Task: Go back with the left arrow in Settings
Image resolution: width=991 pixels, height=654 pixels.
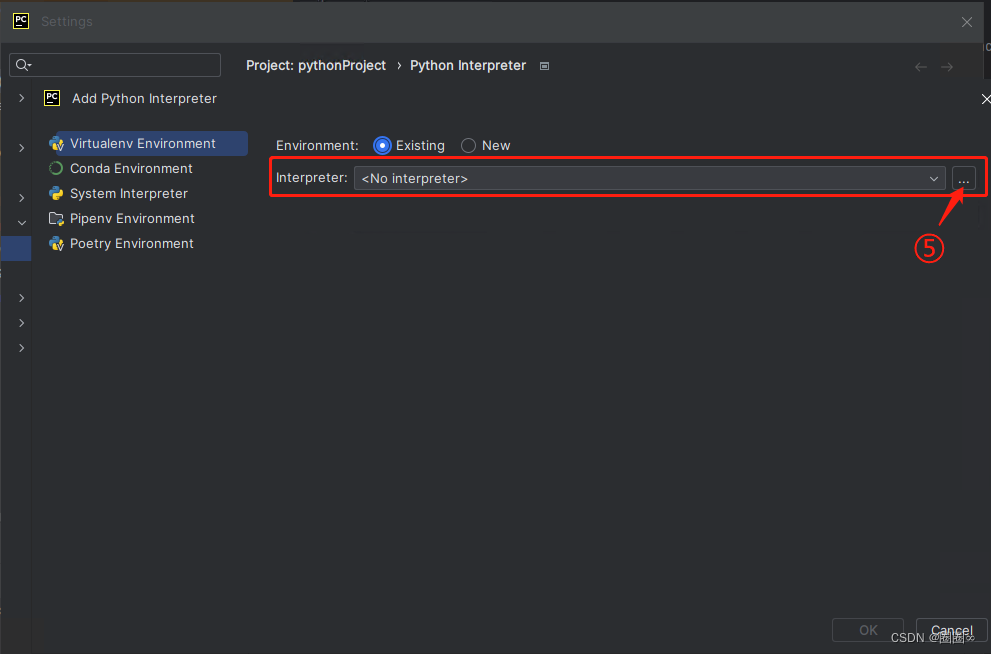Action: [921, 67]
